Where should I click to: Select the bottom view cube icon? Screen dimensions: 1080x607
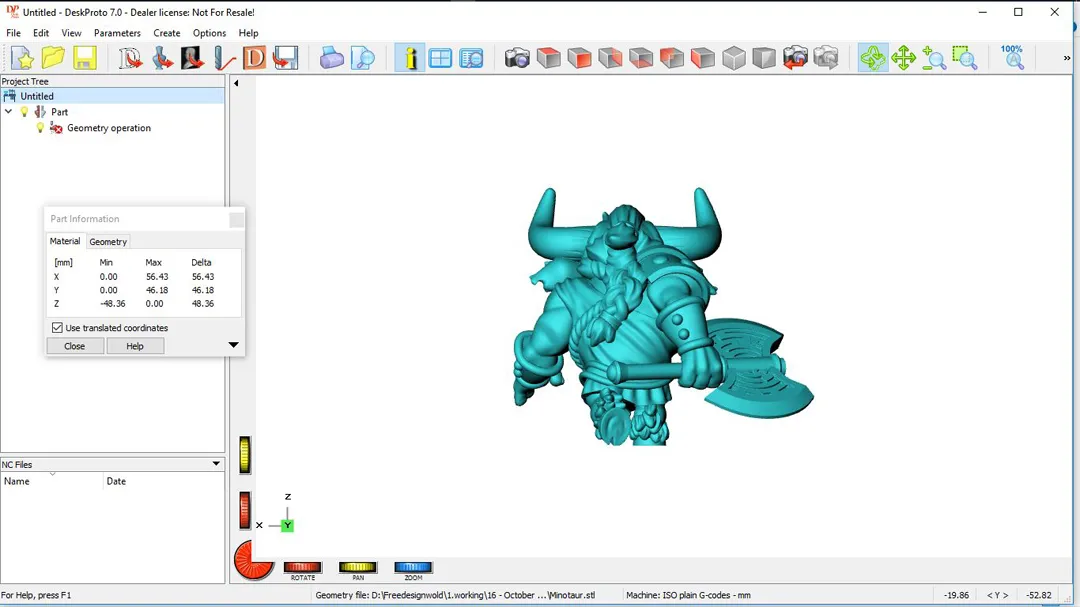pyautogui.click(x=641, y=58)
